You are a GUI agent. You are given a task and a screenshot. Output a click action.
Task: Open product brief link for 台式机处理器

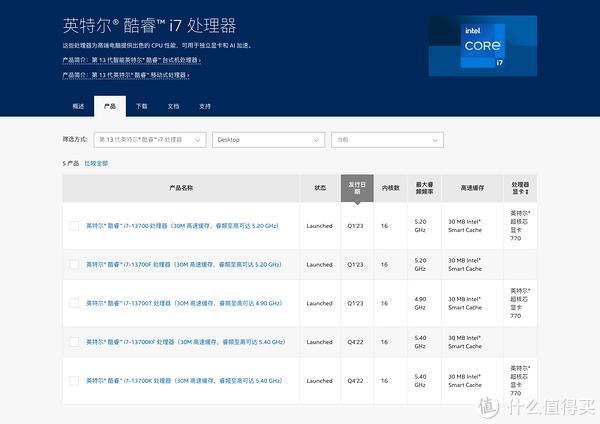pyautogui.click(x=132, y=60)
